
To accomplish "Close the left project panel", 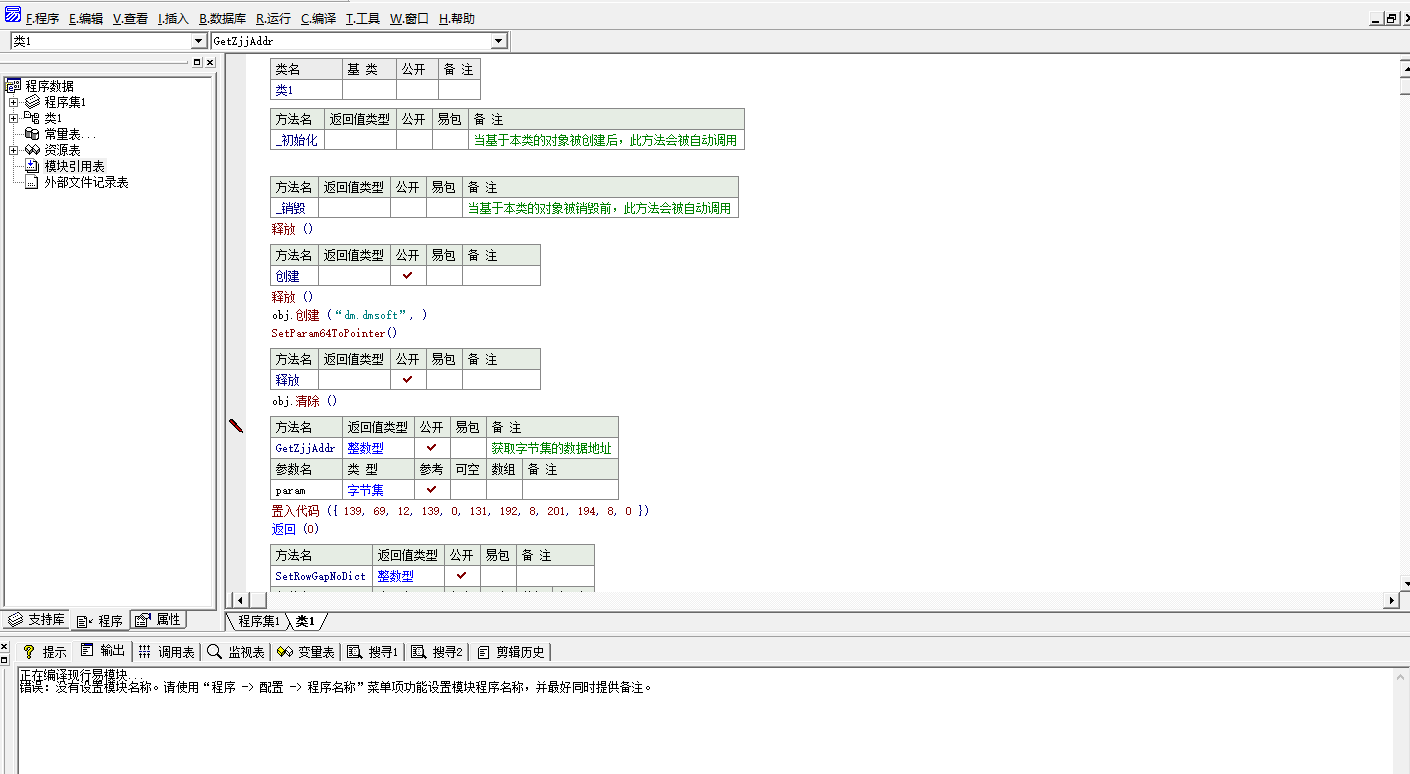I will coord(209,62).
